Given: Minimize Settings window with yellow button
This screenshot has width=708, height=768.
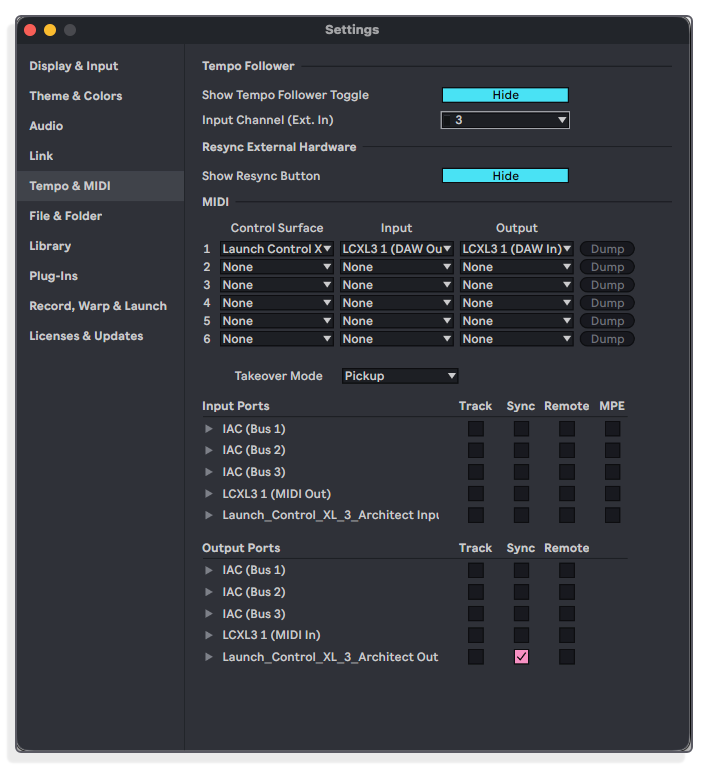Looking at the screenshot, I should (50, 30).
